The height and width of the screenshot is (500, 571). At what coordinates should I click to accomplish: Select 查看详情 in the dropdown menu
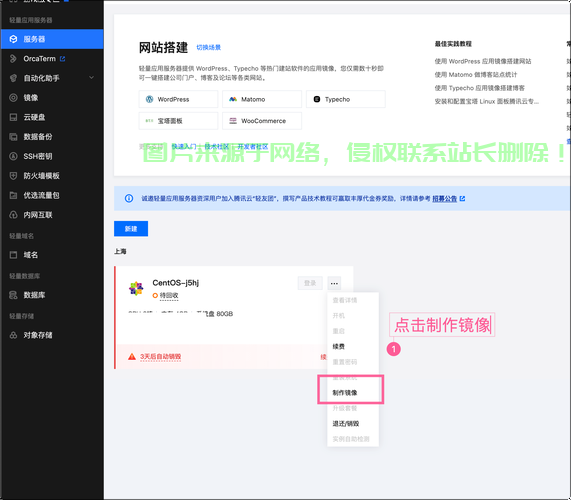(344, 300)
